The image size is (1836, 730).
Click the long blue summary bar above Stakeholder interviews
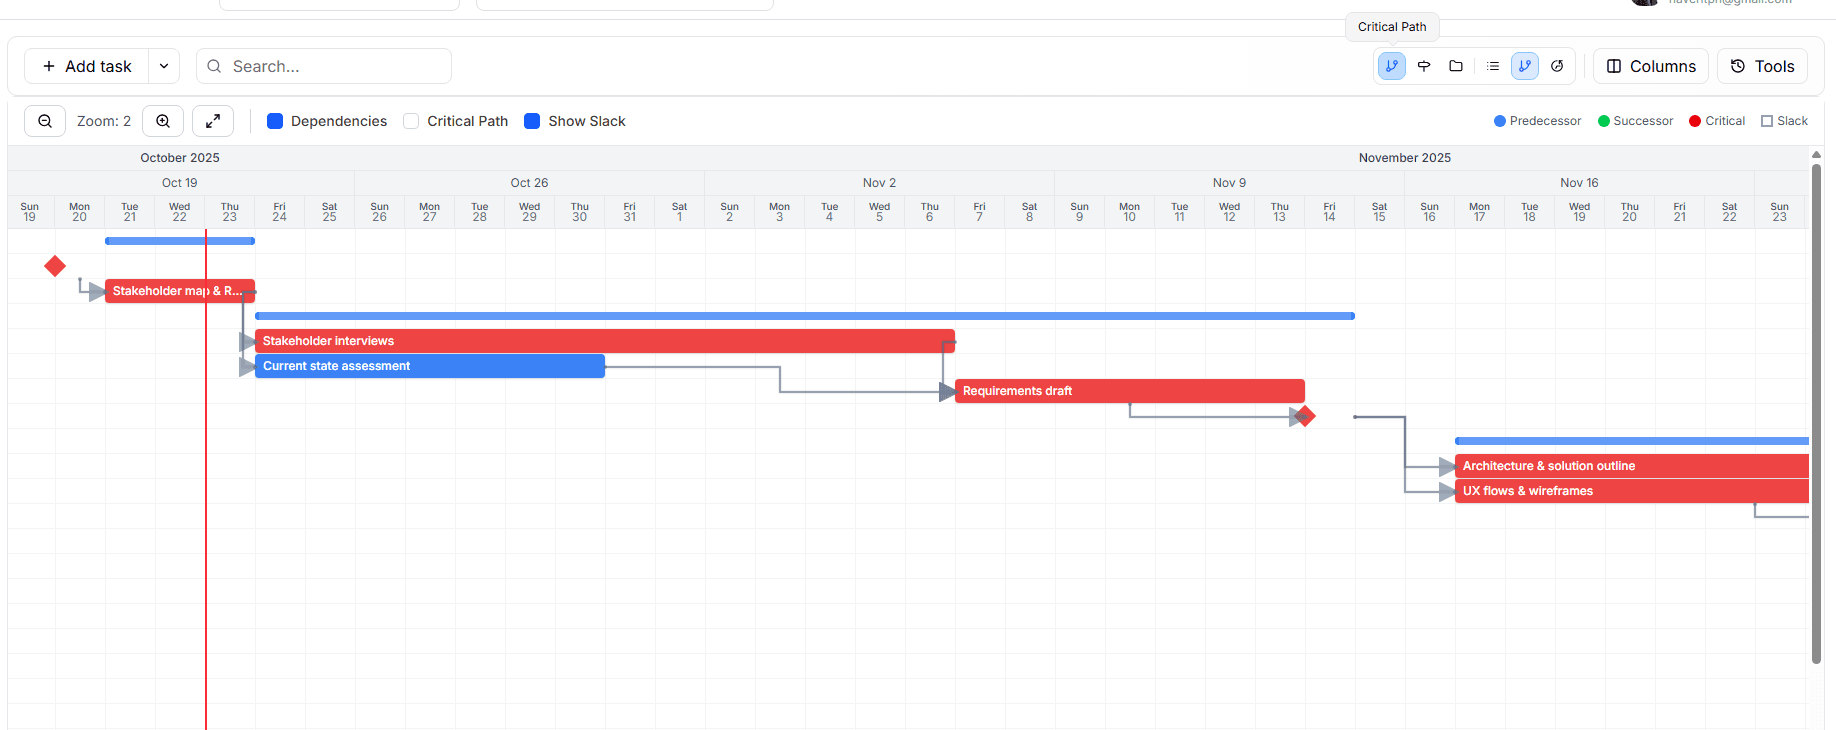[805, 316]
